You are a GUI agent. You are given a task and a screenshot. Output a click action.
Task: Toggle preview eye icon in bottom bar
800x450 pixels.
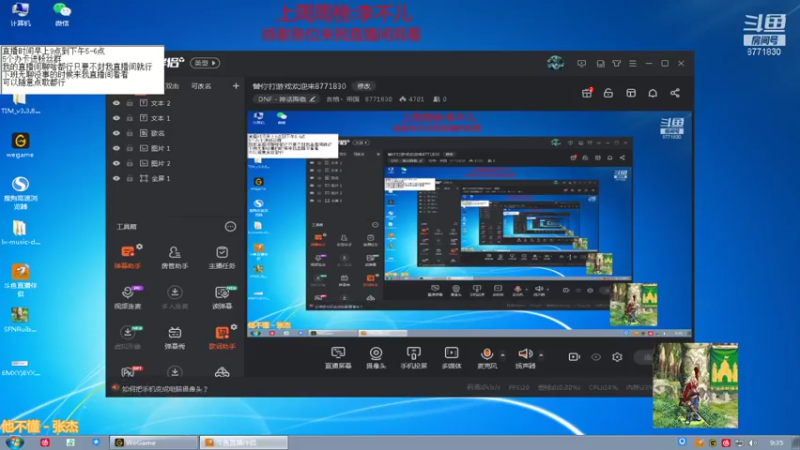coord(596,357)
